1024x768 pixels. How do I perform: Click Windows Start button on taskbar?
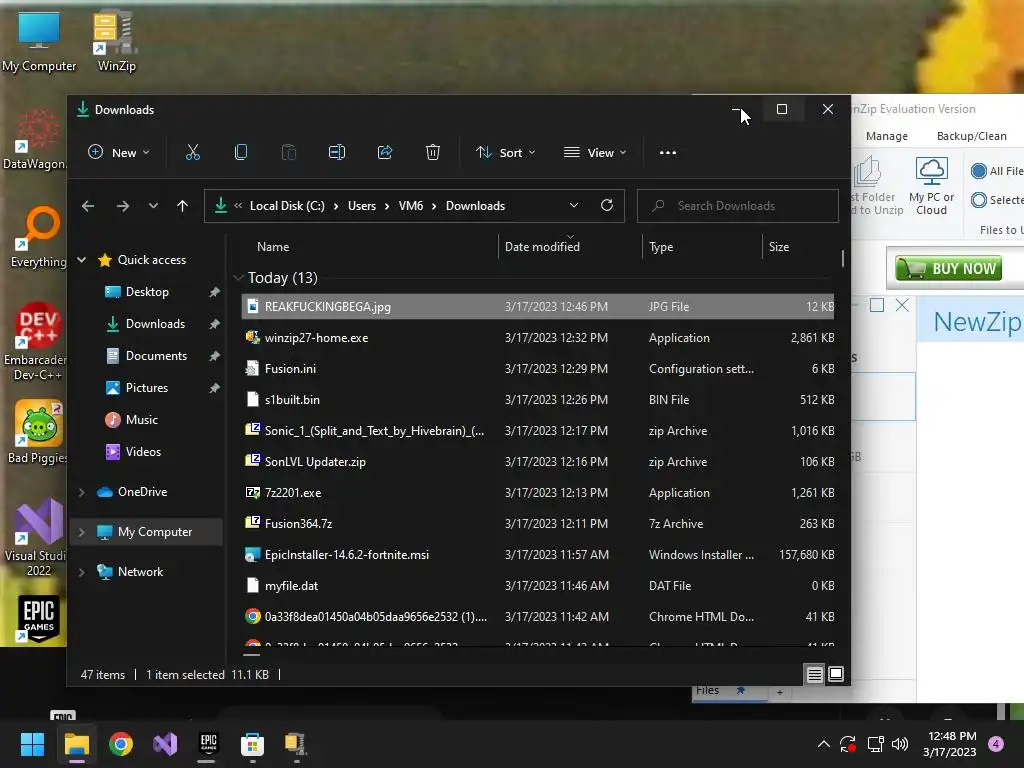tap(32, 744)
